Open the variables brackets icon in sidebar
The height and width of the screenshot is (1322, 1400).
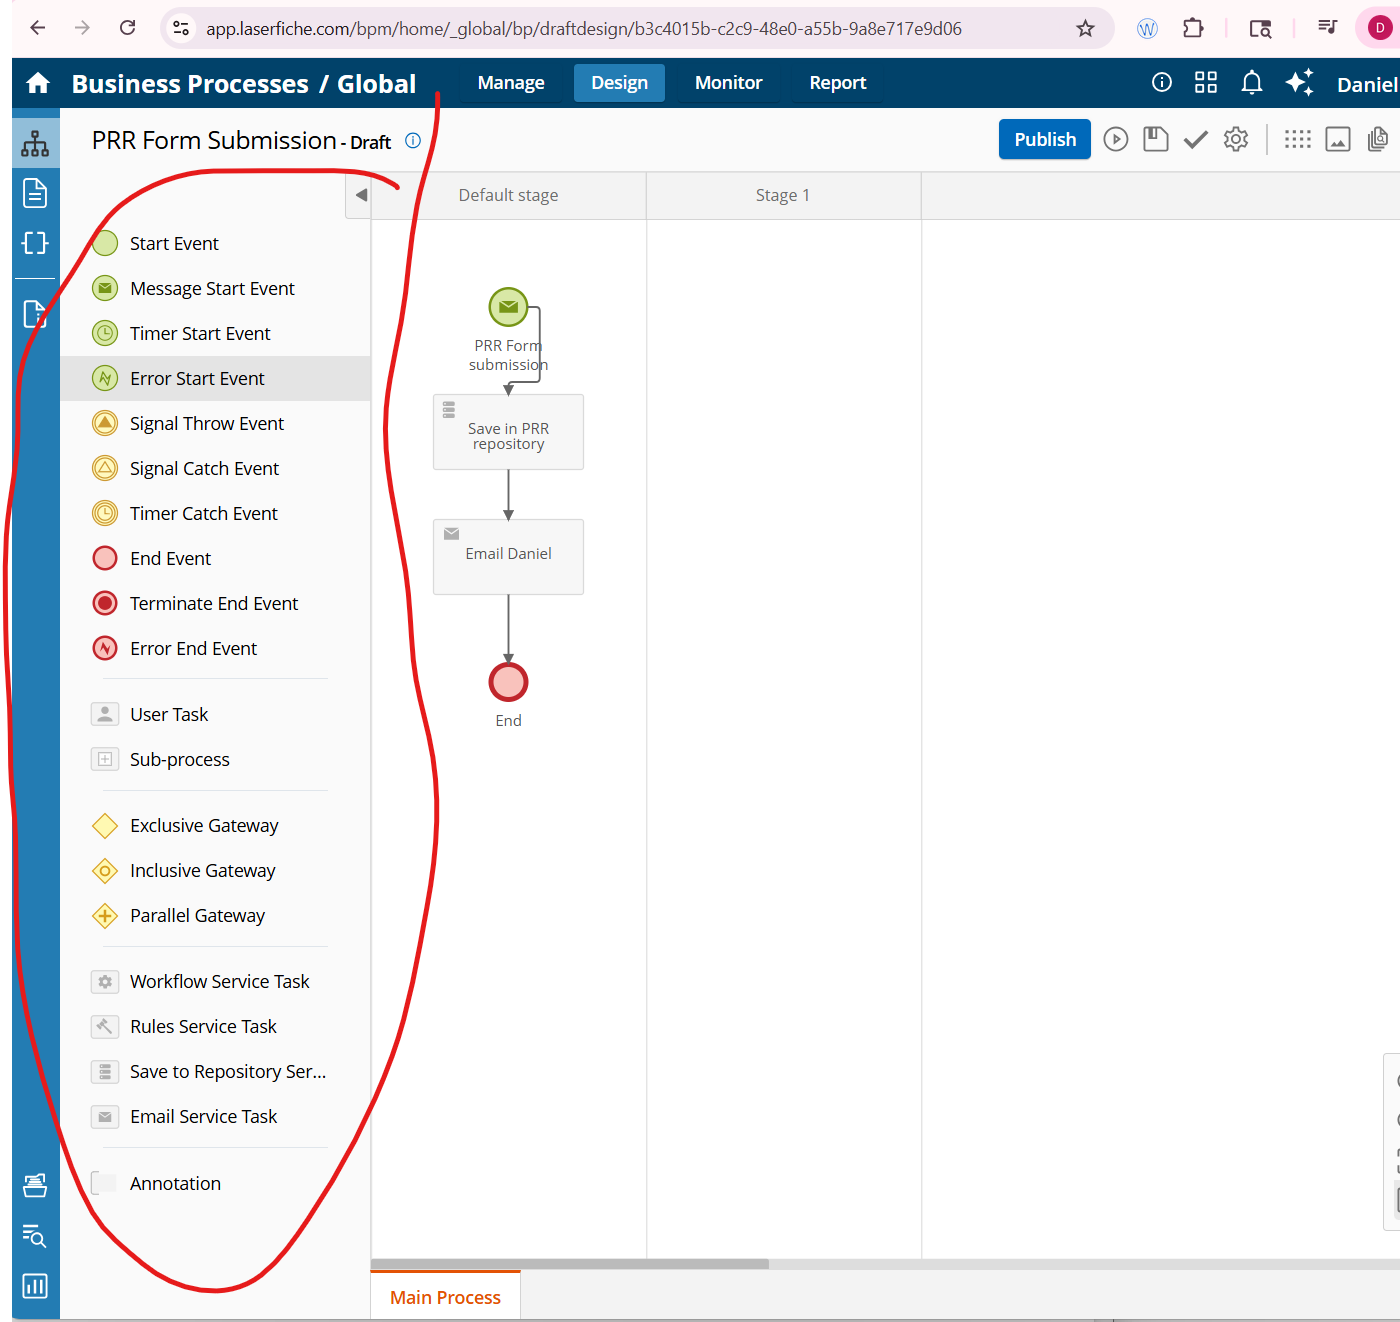coord(35,243)
